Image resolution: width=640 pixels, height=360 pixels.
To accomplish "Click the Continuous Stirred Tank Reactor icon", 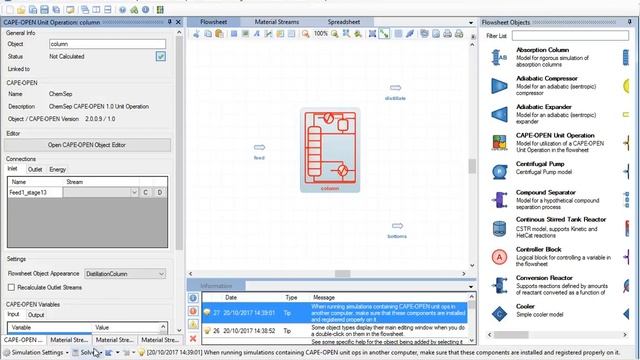I will pos(499,229).
